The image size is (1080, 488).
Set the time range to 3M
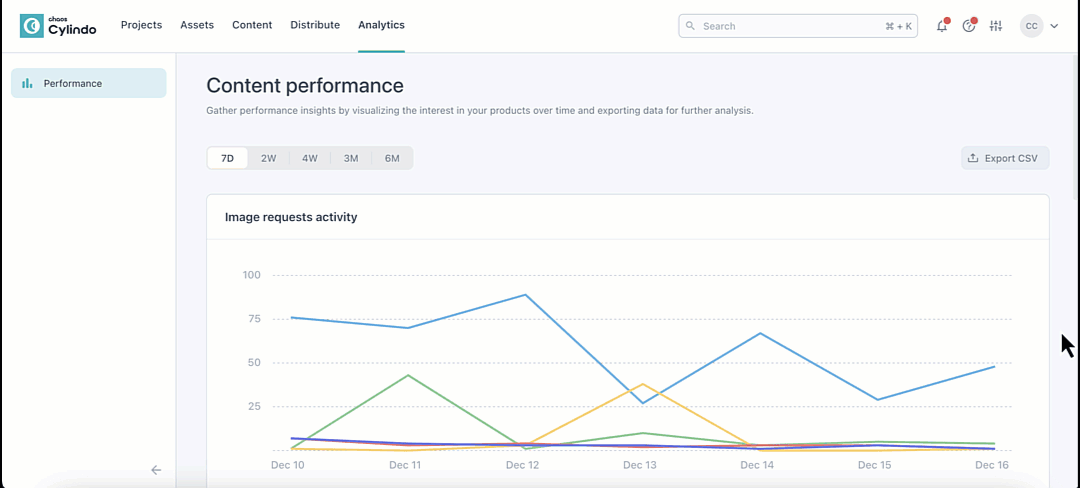click(x=351, y=158)
